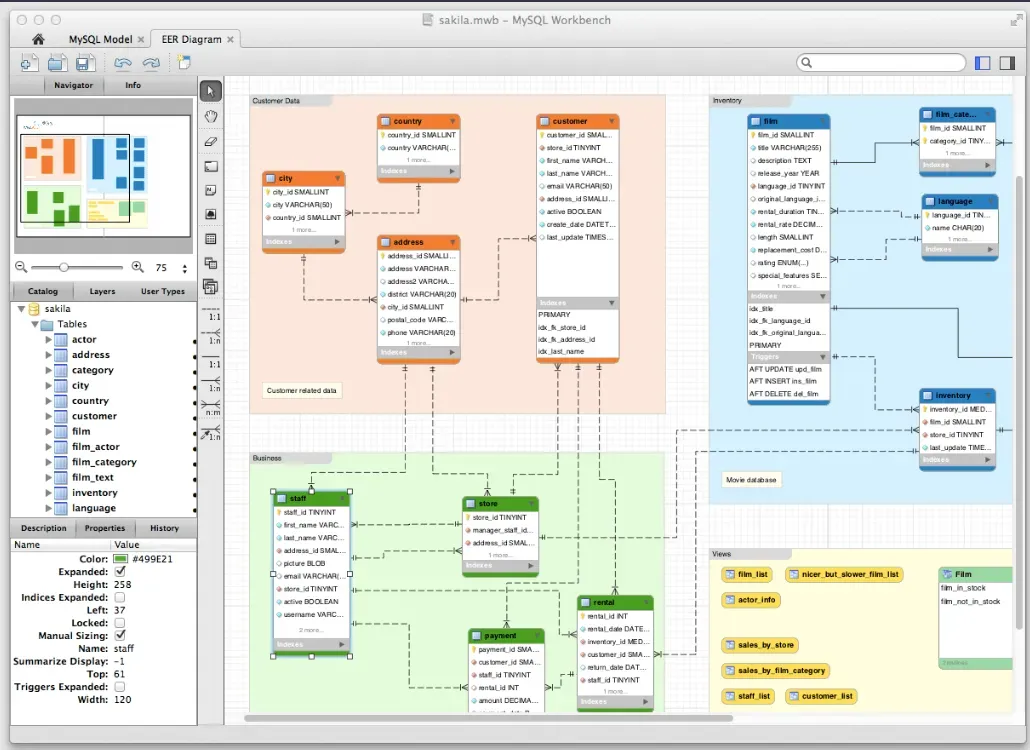This screenshot has width=1030, height=750.
Task: Choose the place image tool
Action: (210, 214)
